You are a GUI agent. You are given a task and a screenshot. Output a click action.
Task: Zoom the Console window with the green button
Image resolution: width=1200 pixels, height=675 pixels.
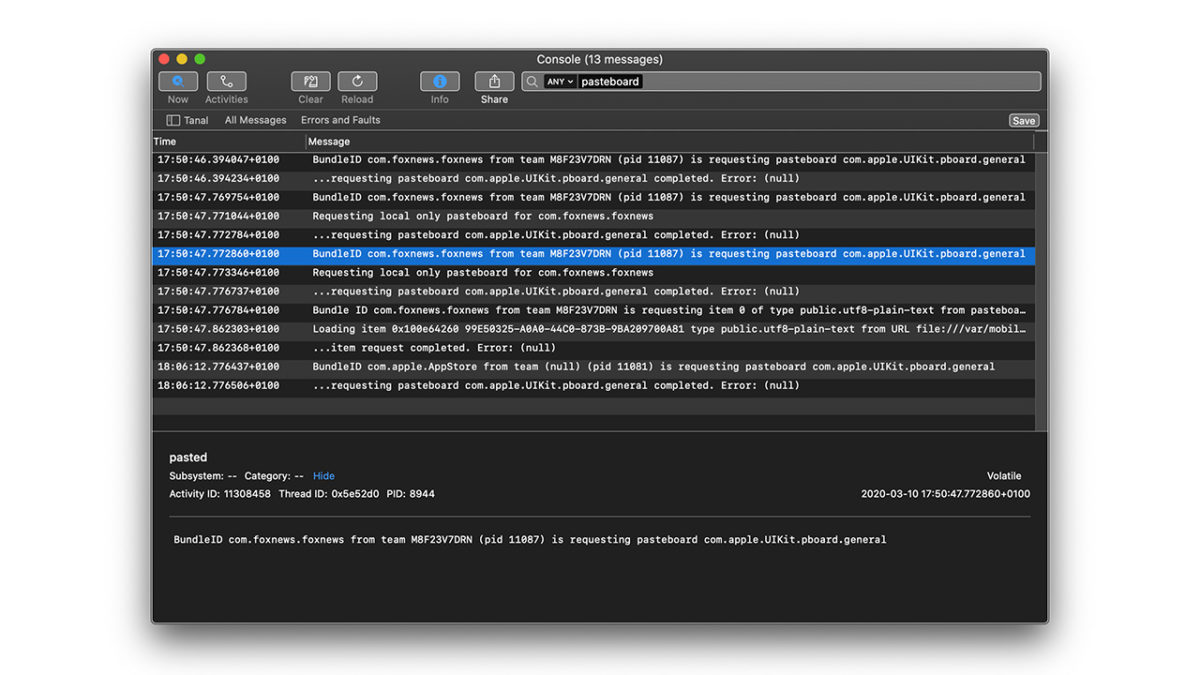tap(200, 59)
